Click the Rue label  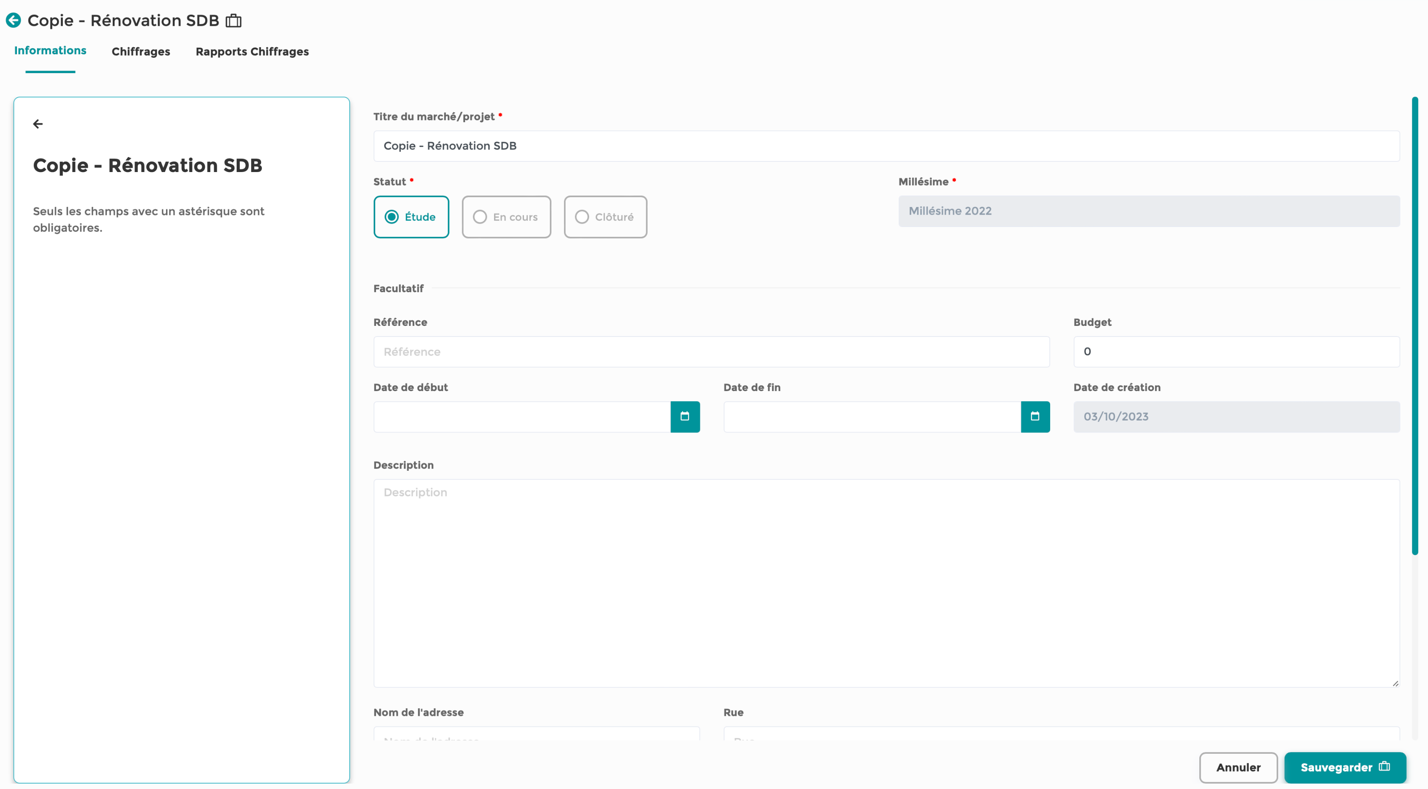click(x=733, y=713)
